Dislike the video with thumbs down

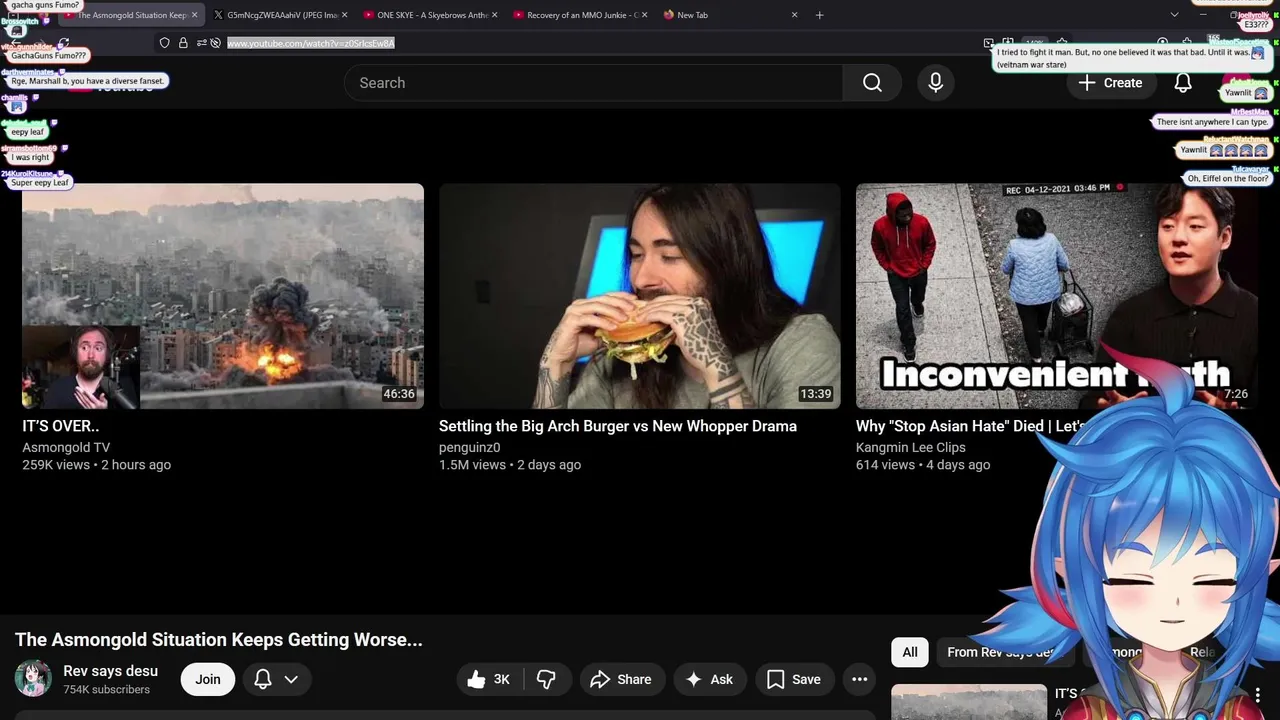546,679
